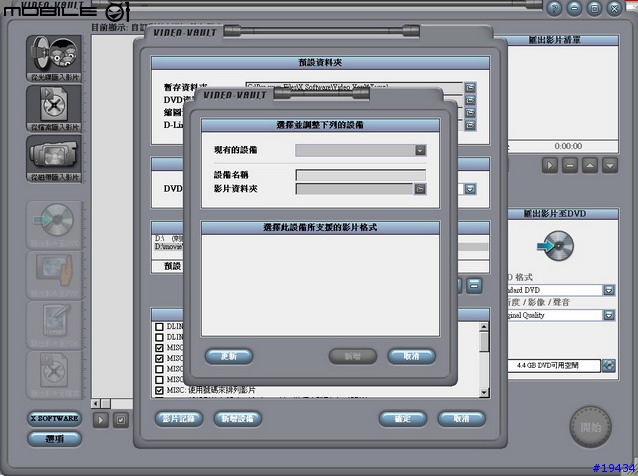Image resolution: width=638 pixels, height=476 pixels.
Task: Click the import from disc icon
Action: 54,58
